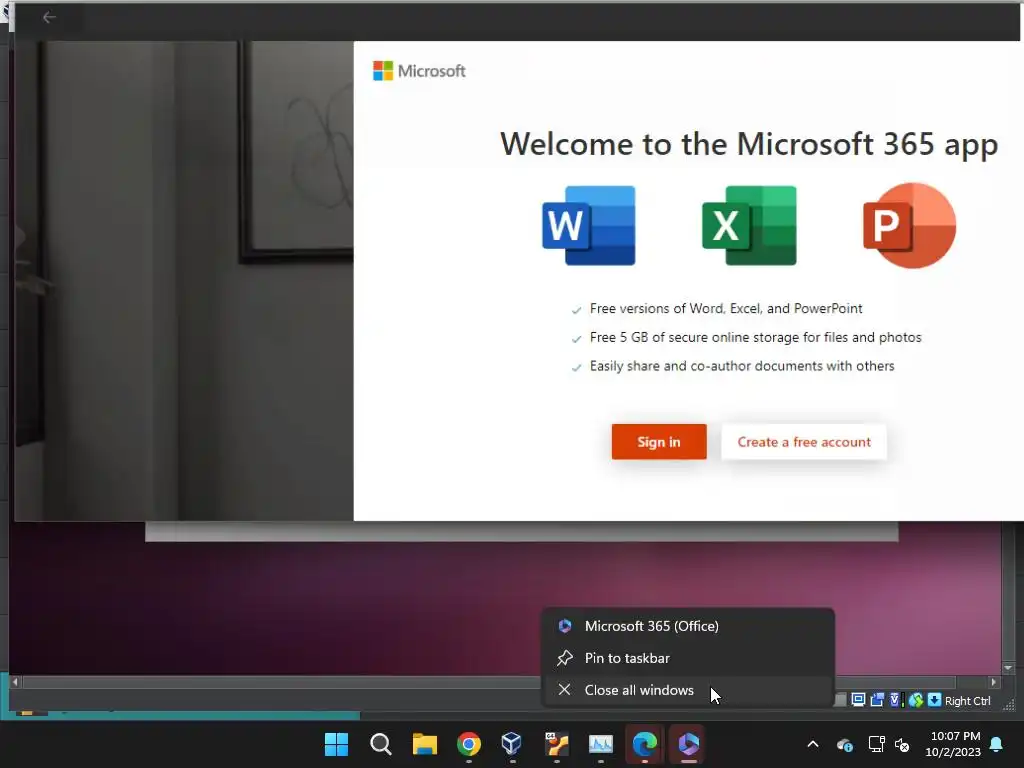1024x768 pixels.
Task: Open the network tray icon
Action: click(x=876, y=744)
